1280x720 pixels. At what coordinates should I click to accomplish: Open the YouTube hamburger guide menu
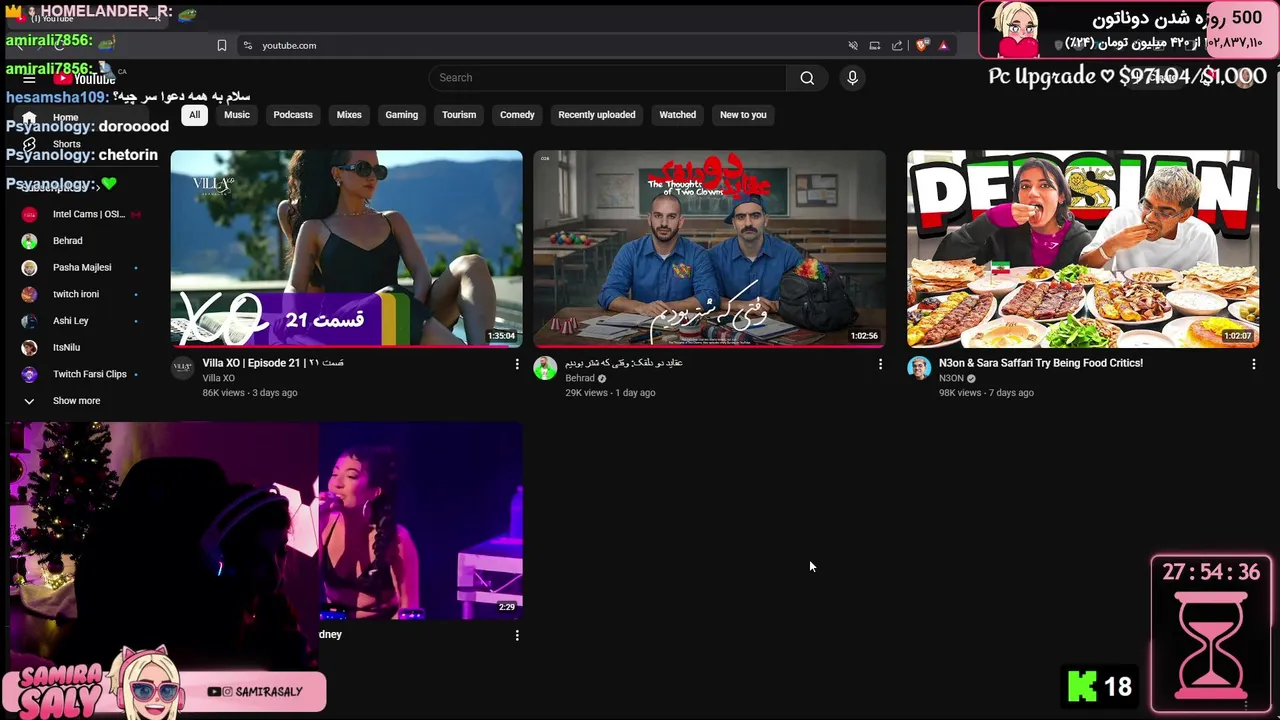(x=29, y=79)
